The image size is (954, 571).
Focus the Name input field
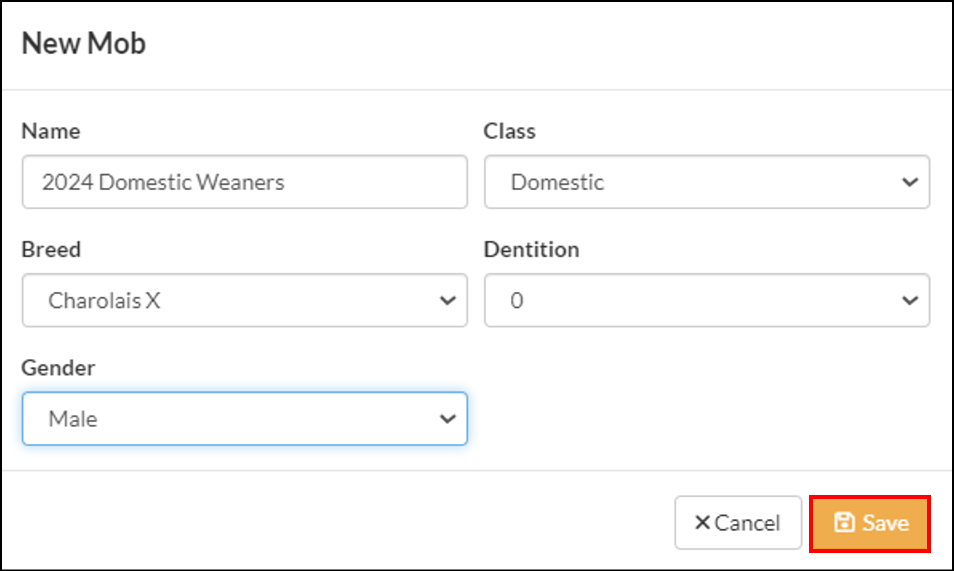pyautogui.click(x=245, y=182)
